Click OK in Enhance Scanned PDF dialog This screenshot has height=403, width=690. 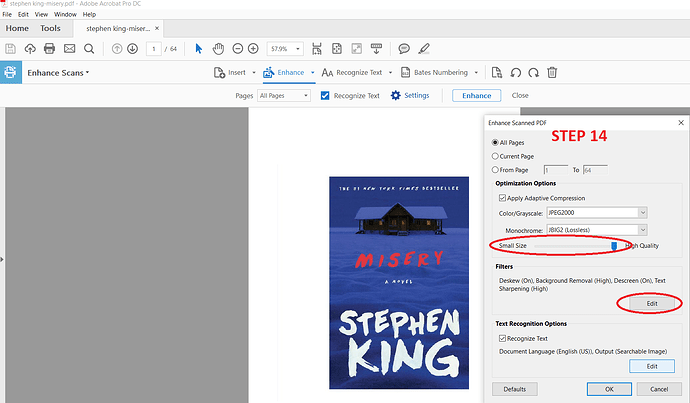click(610, 388)
